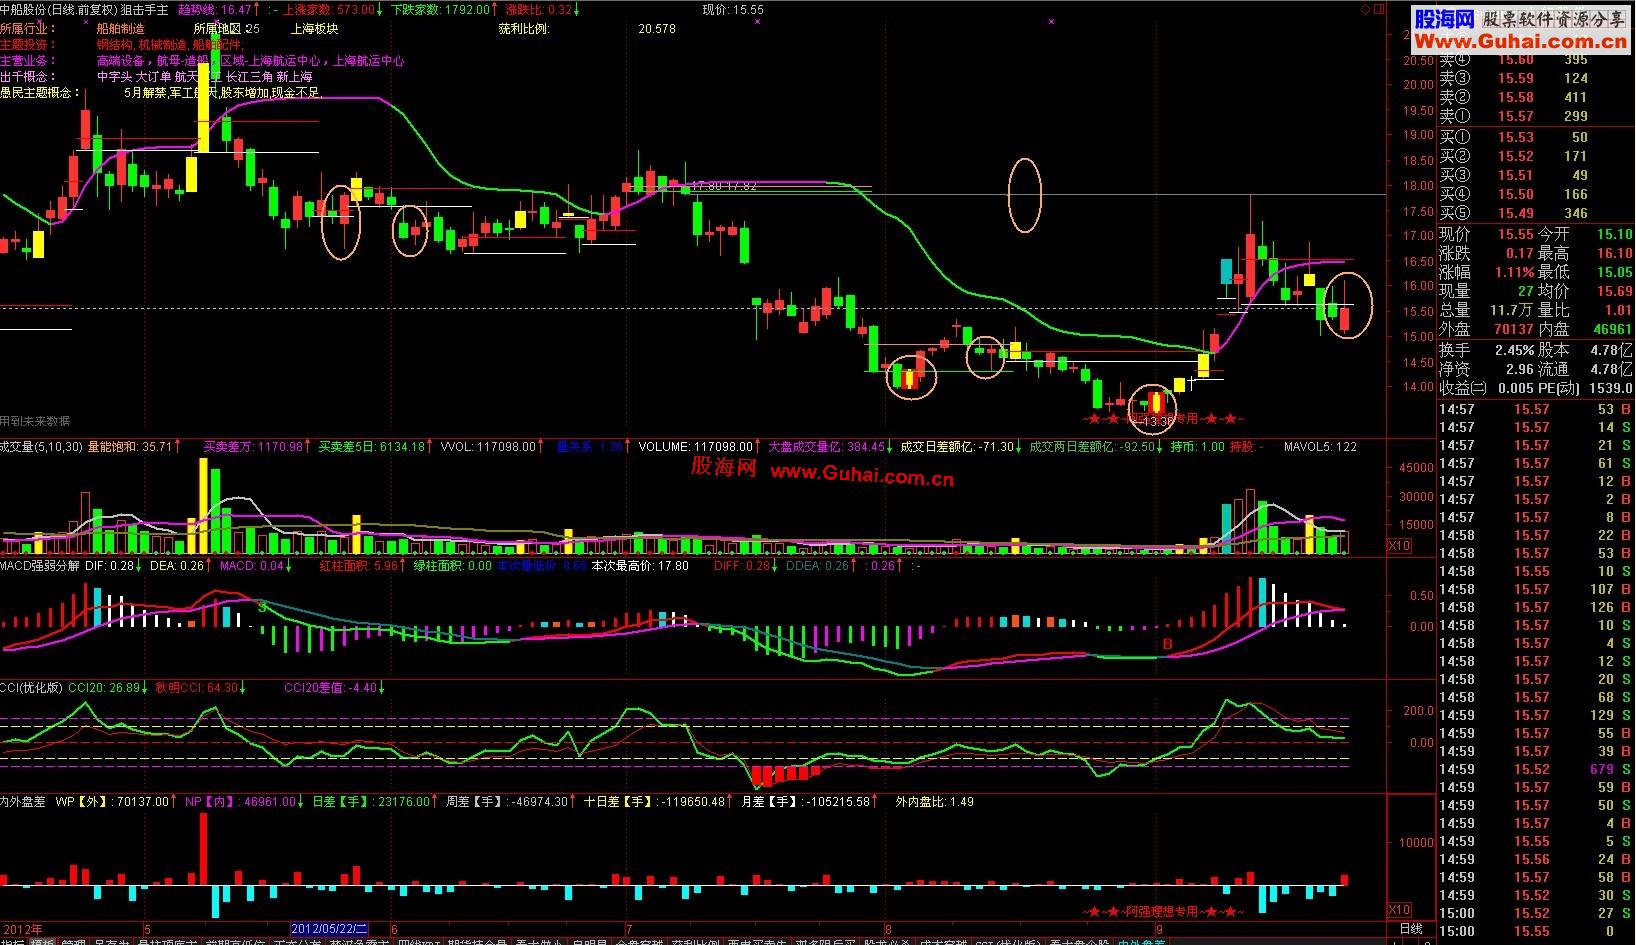Open the 日线 period selector
Screen dimensions: 1636x945
pyautogui.click(x=1410, y=929)
